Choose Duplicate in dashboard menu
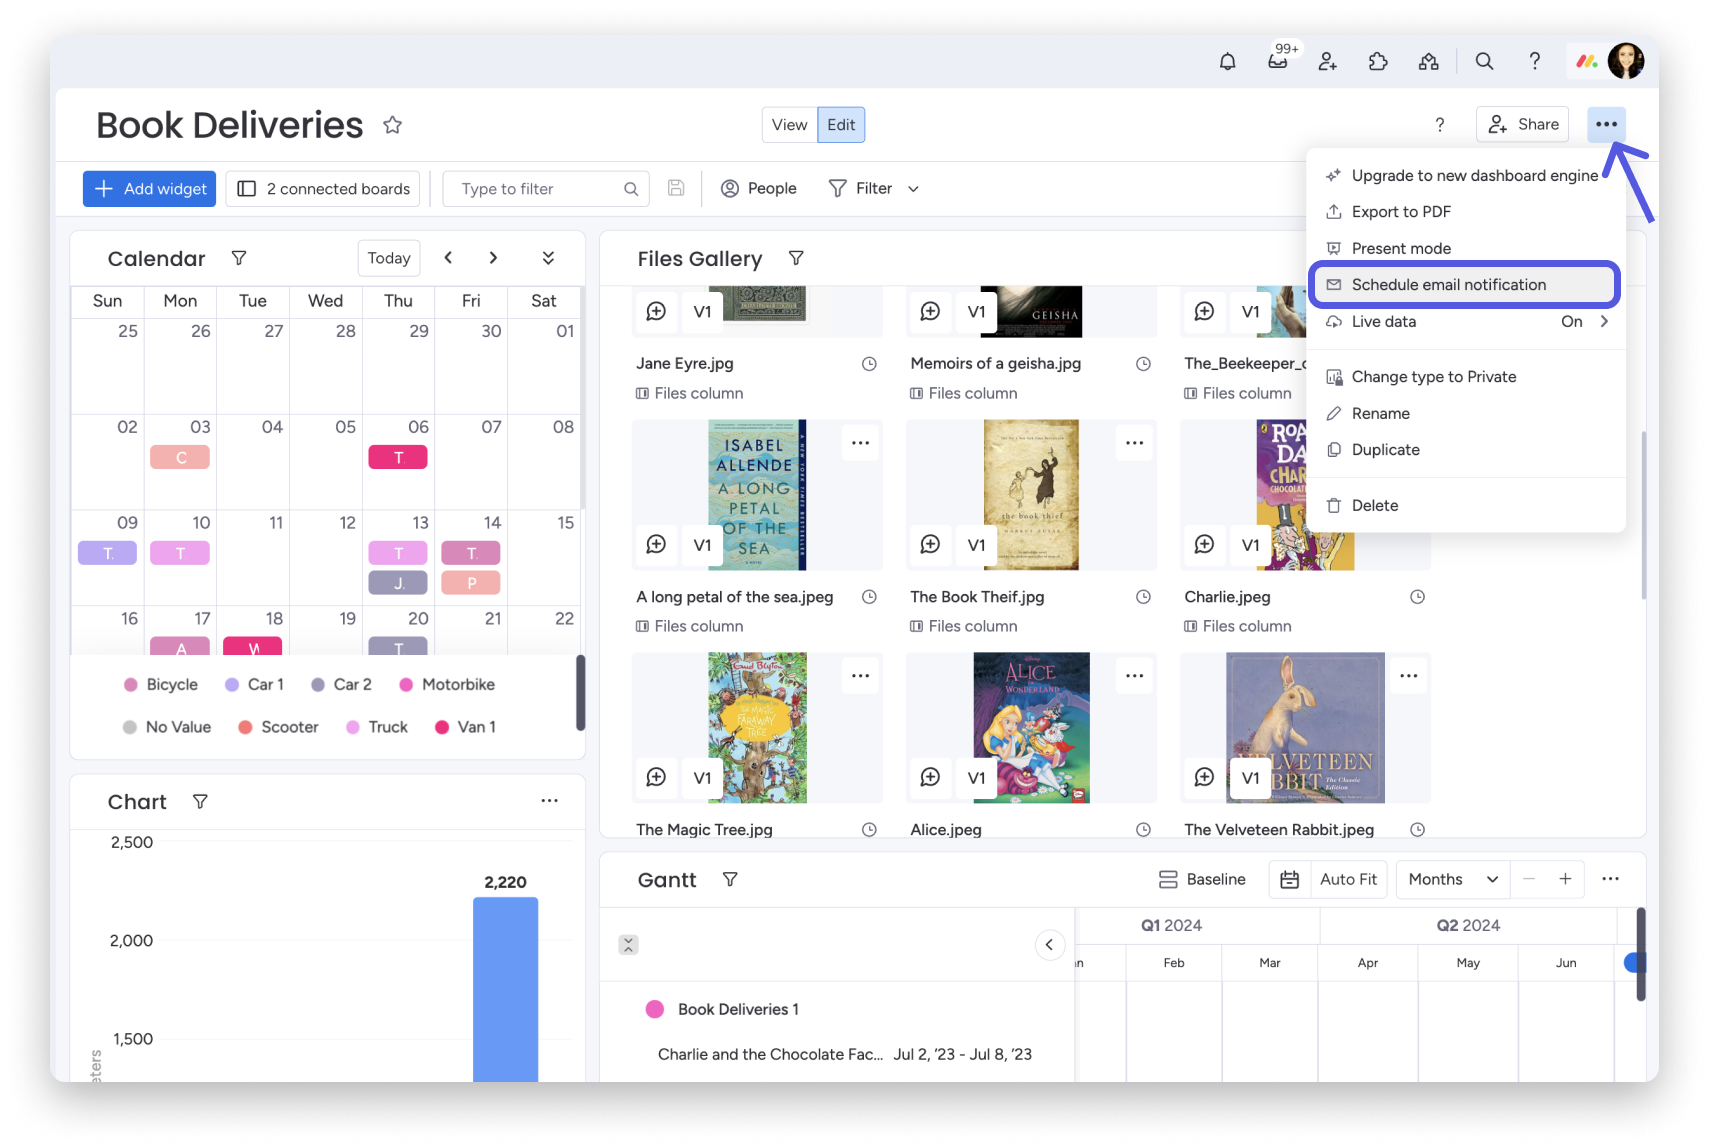Screen dimensions: 1709x1147 [1466, 450]
